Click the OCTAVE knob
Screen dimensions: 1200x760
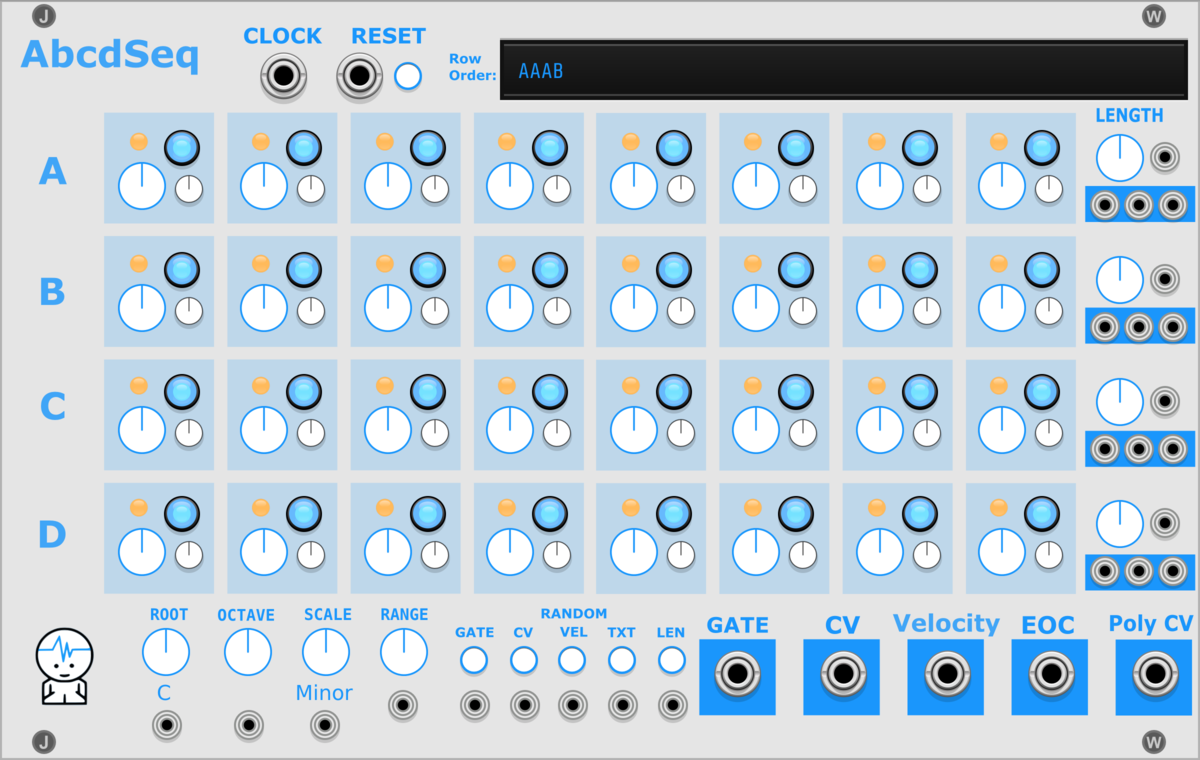247,653
